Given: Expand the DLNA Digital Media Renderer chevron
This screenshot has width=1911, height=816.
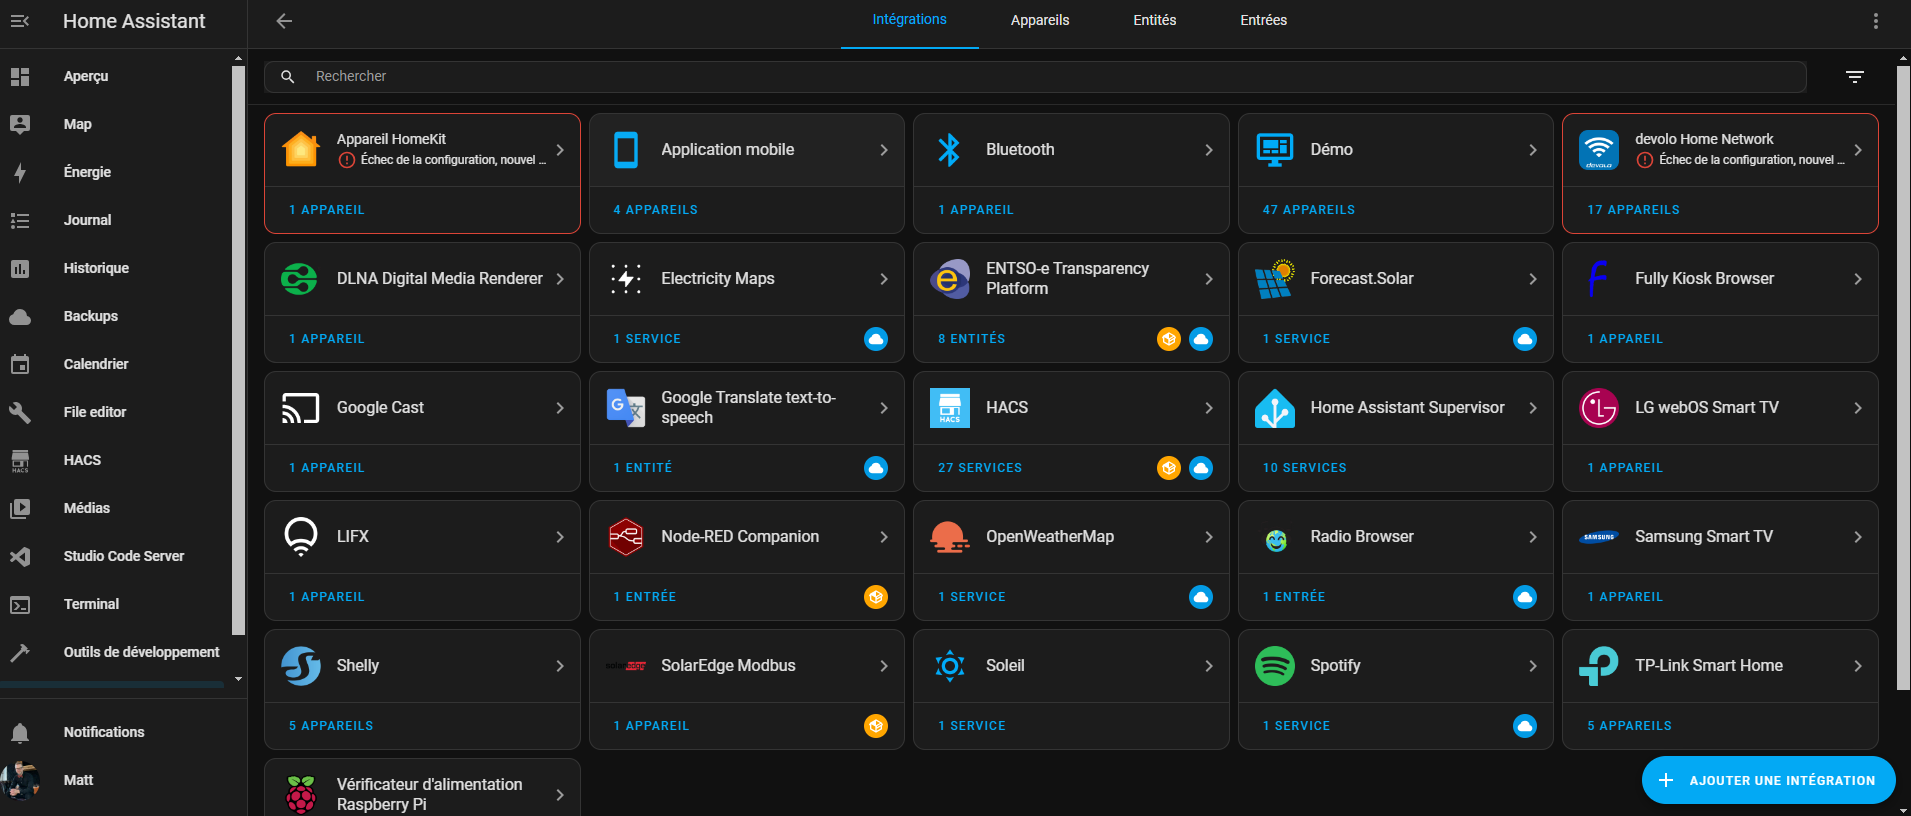Looking at the screenshot, I should click(560, 279).
